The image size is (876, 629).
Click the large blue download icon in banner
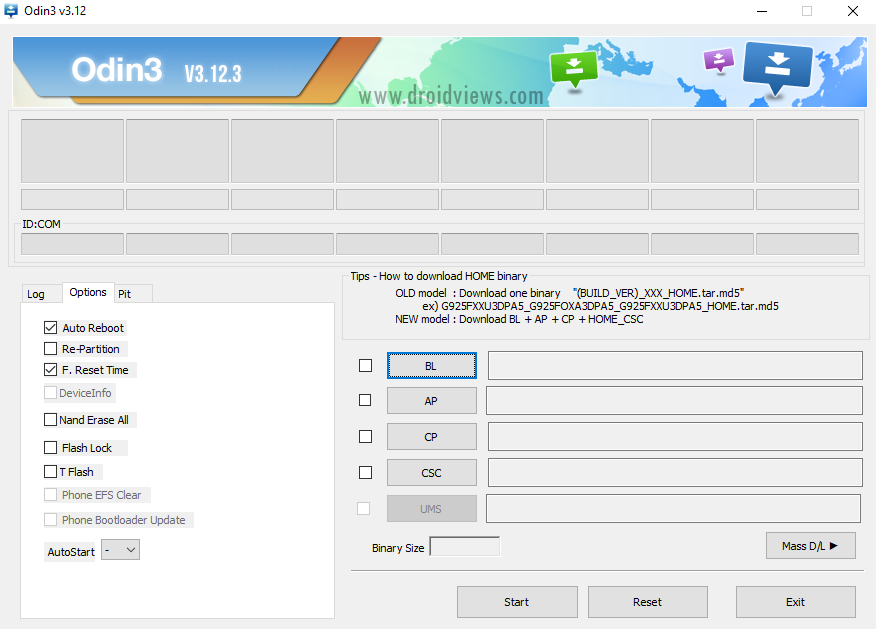(777, 66)
